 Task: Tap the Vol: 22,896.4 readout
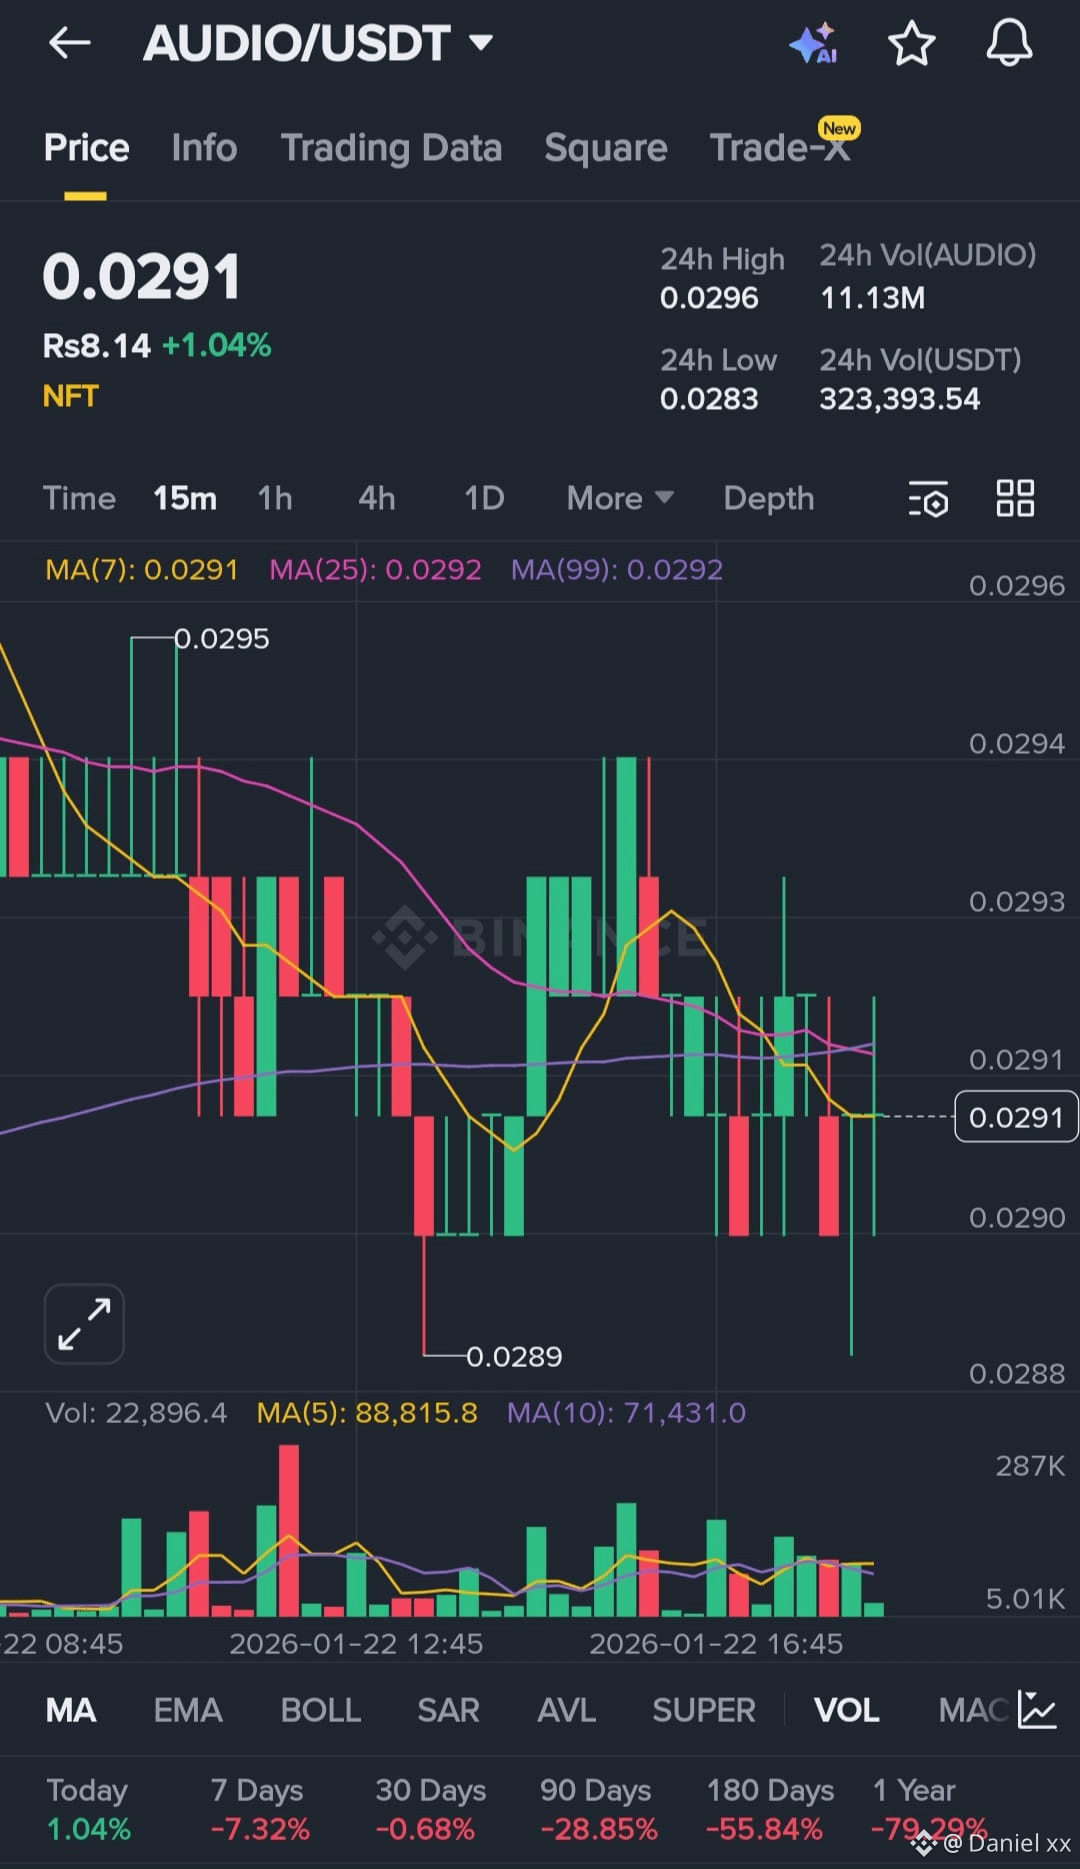[136, 1413]
